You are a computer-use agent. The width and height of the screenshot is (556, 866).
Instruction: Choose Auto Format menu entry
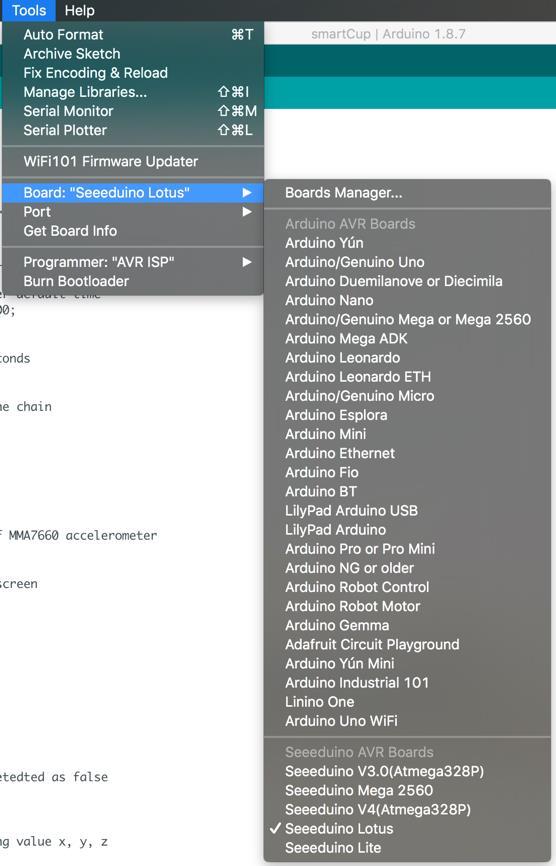[x=133, y=35]
